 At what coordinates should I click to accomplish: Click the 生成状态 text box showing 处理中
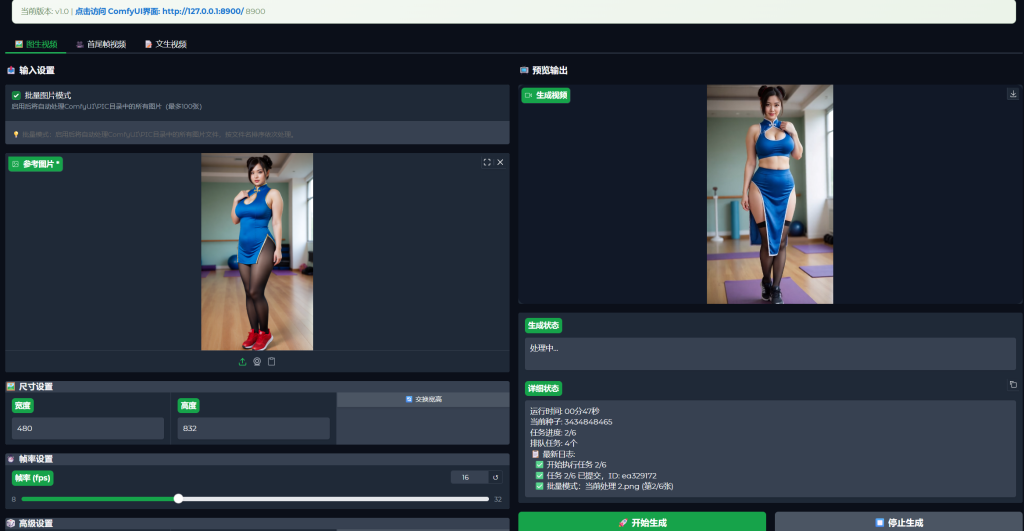(770, 354)
